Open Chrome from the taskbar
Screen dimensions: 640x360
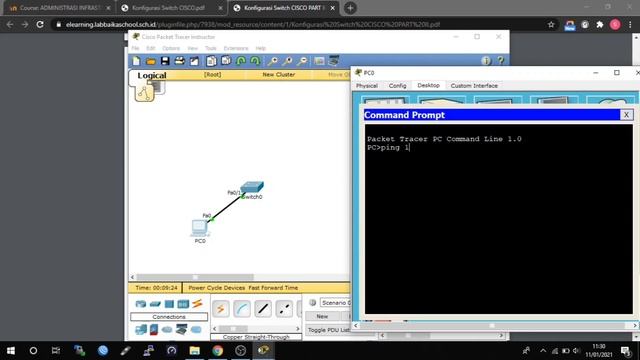pyautogui.click(x=218, y=350)
